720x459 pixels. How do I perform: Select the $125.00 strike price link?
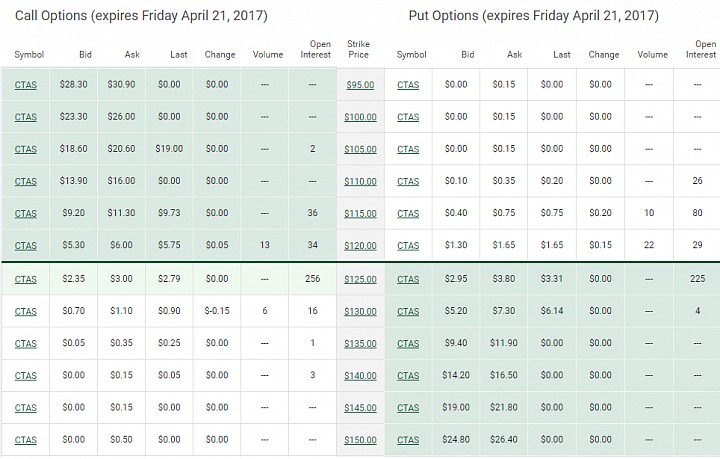coord(360,279)
